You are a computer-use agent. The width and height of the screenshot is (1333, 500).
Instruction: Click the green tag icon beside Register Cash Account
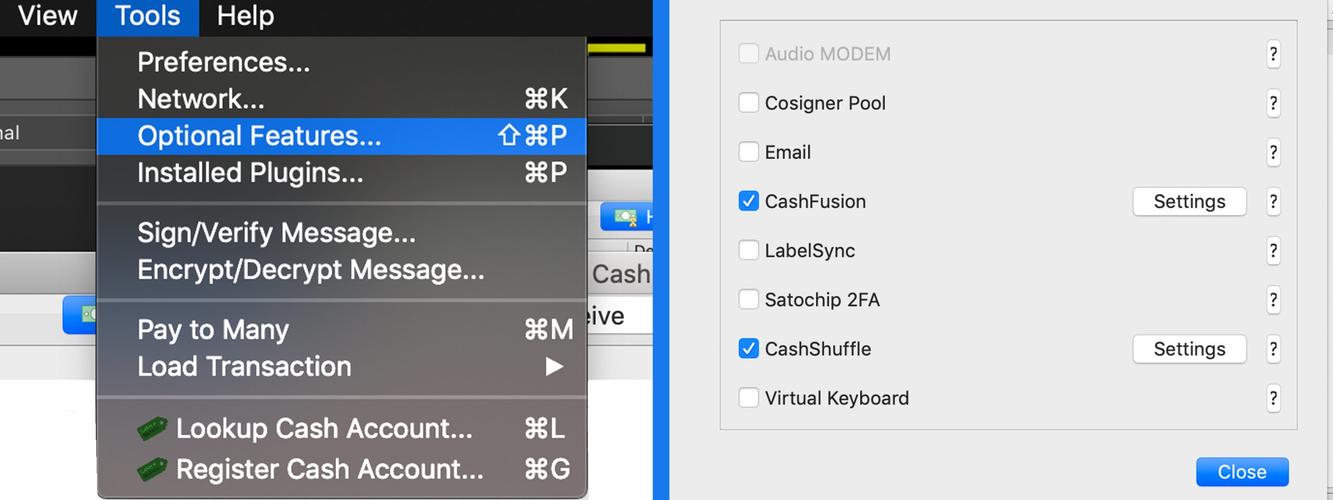[152, 468]
